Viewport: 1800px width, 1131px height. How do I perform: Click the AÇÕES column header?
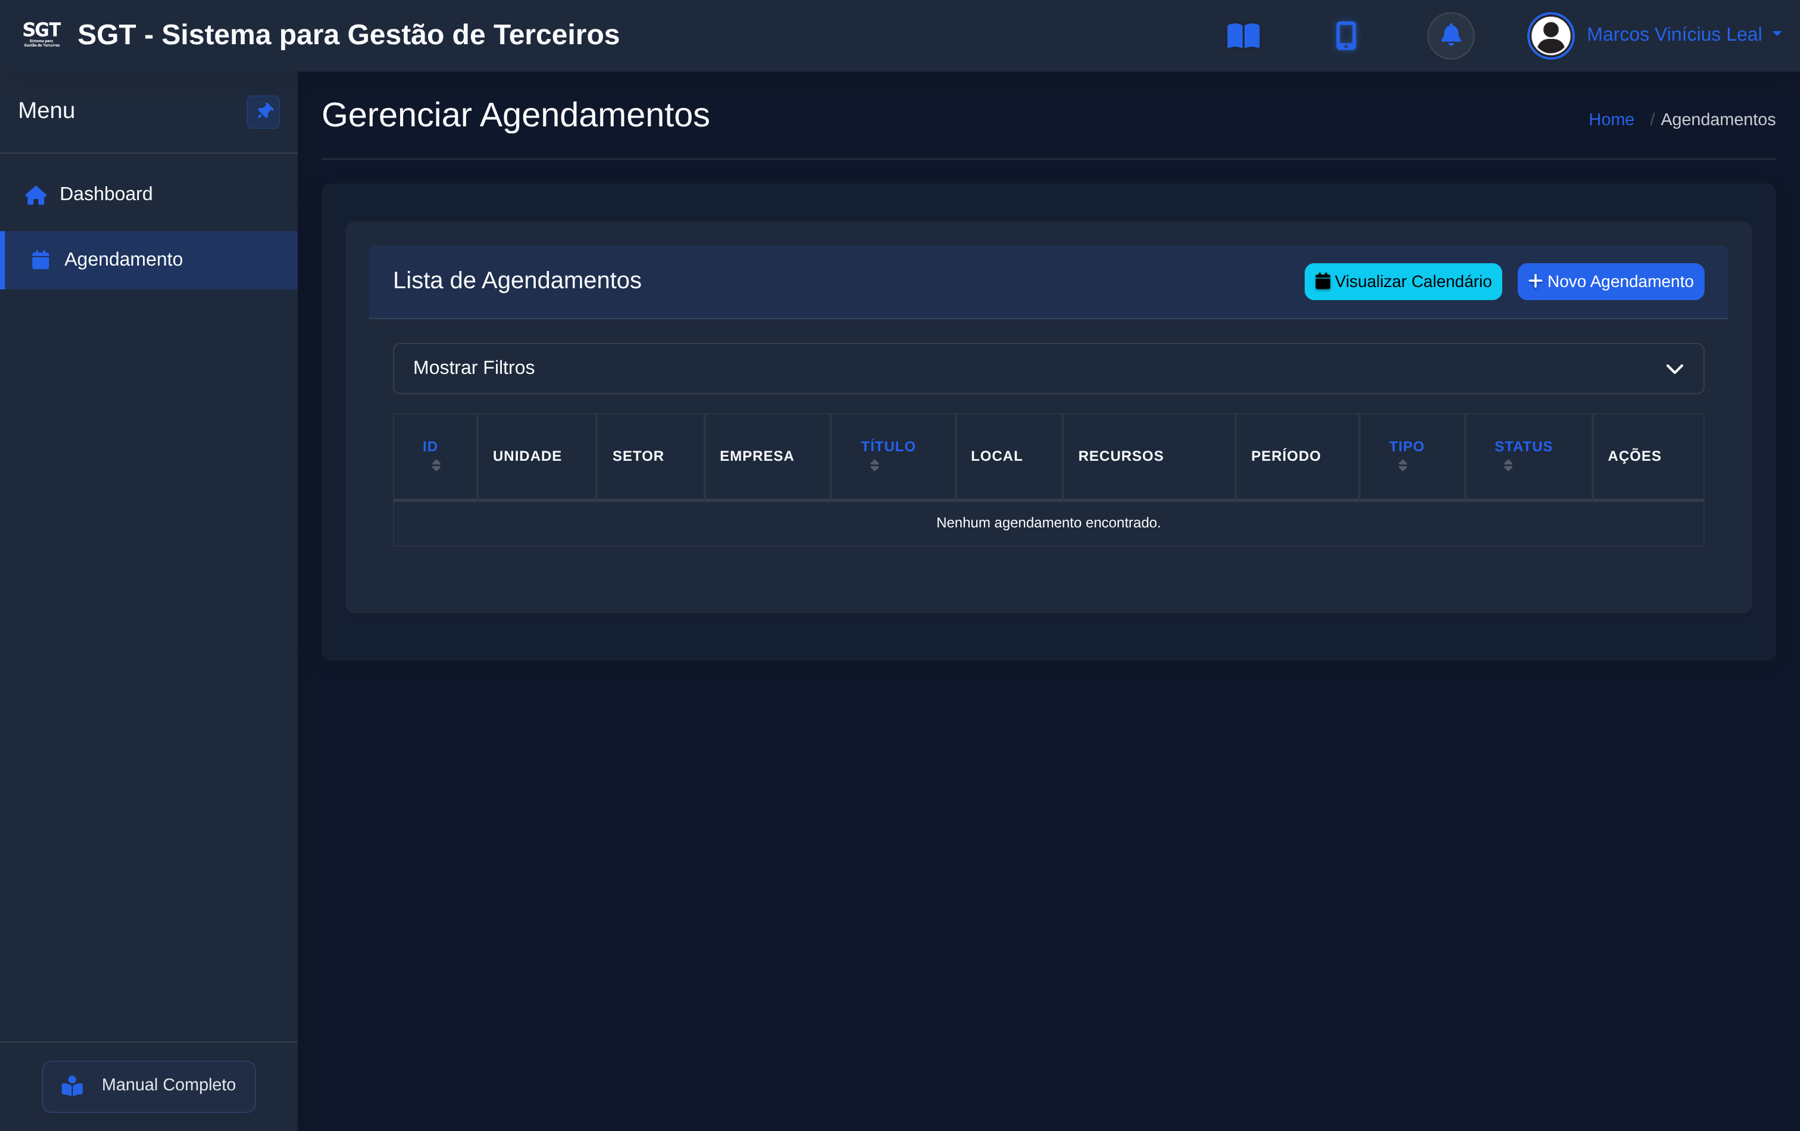[x=1634, y=456]
